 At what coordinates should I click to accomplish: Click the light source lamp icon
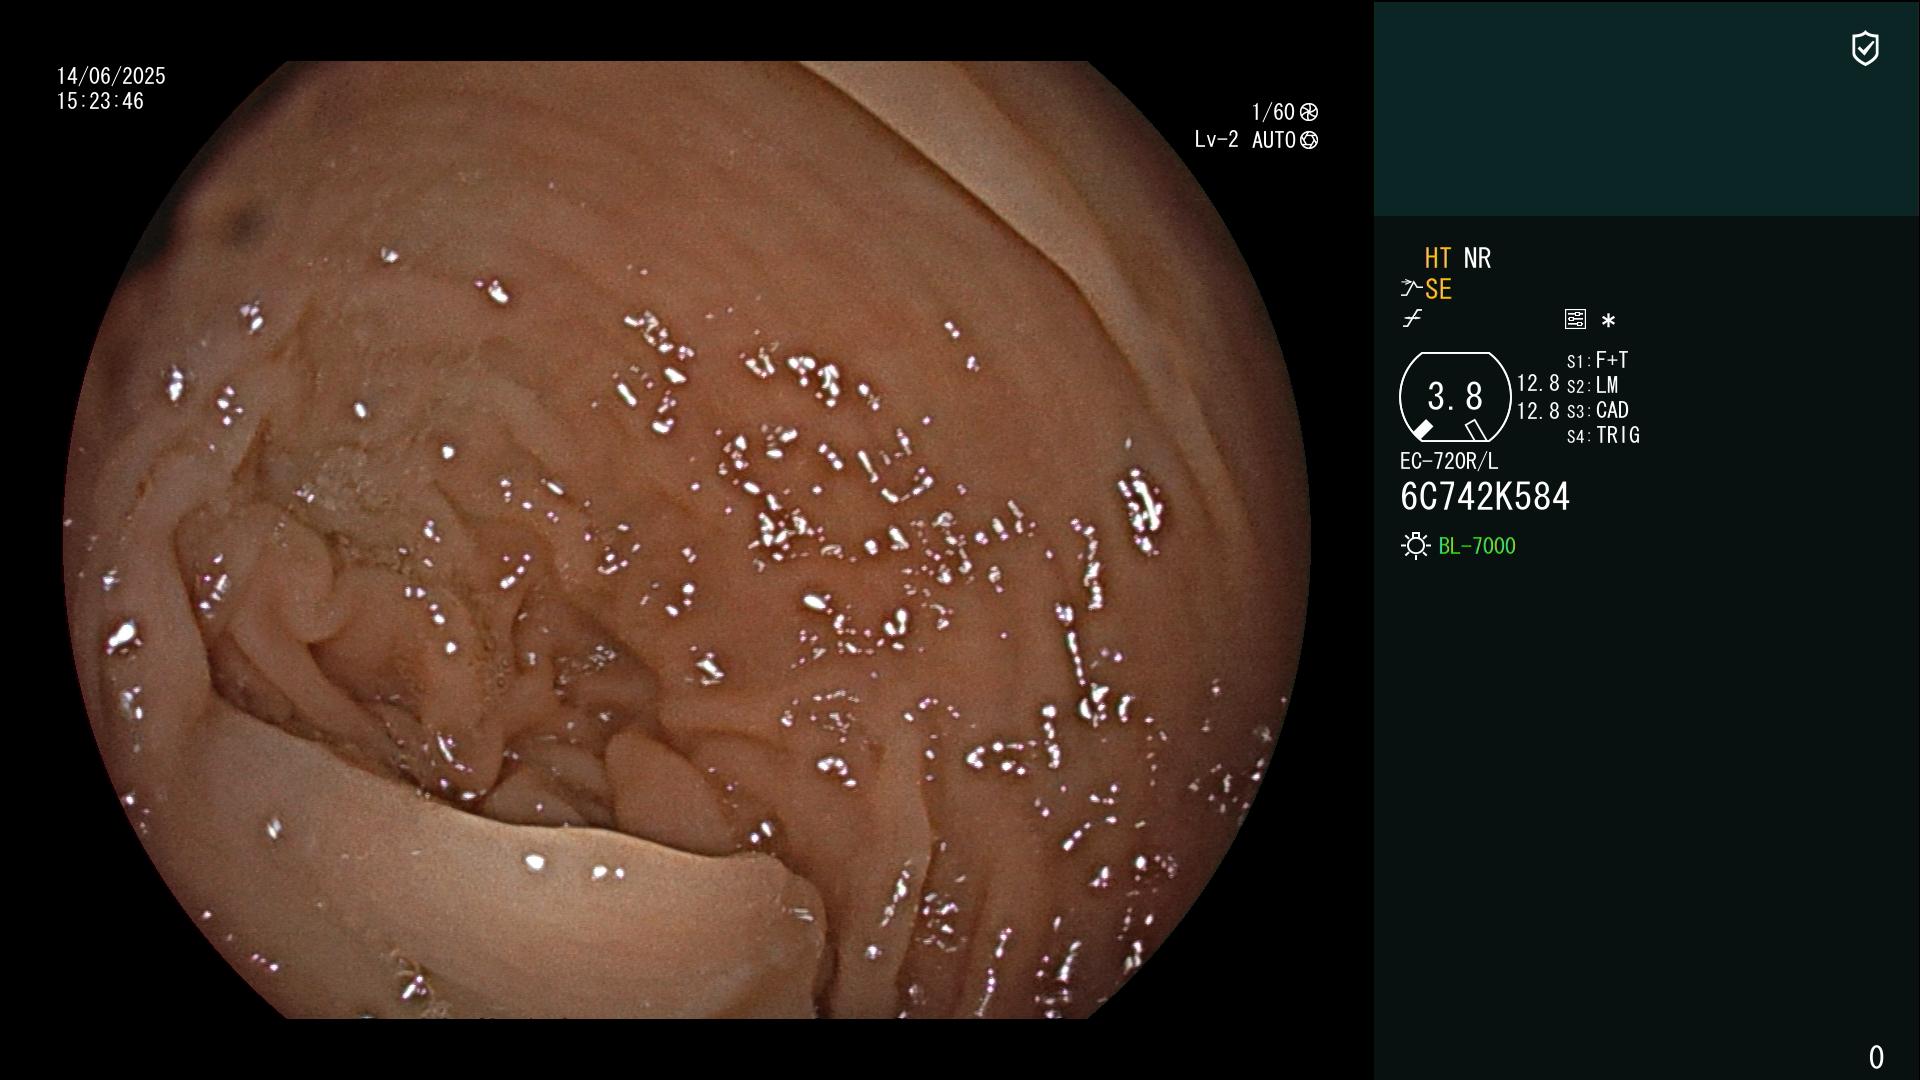click(x=1415, y=546)
